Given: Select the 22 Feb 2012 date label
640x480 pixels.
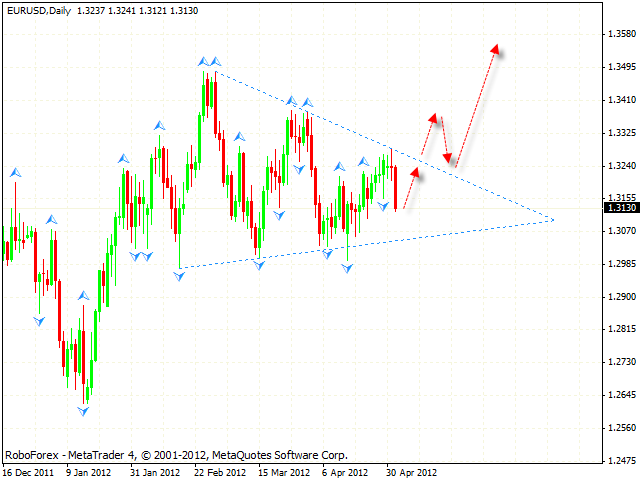Looking at the screenshot, I should click(x=217, y=470).
